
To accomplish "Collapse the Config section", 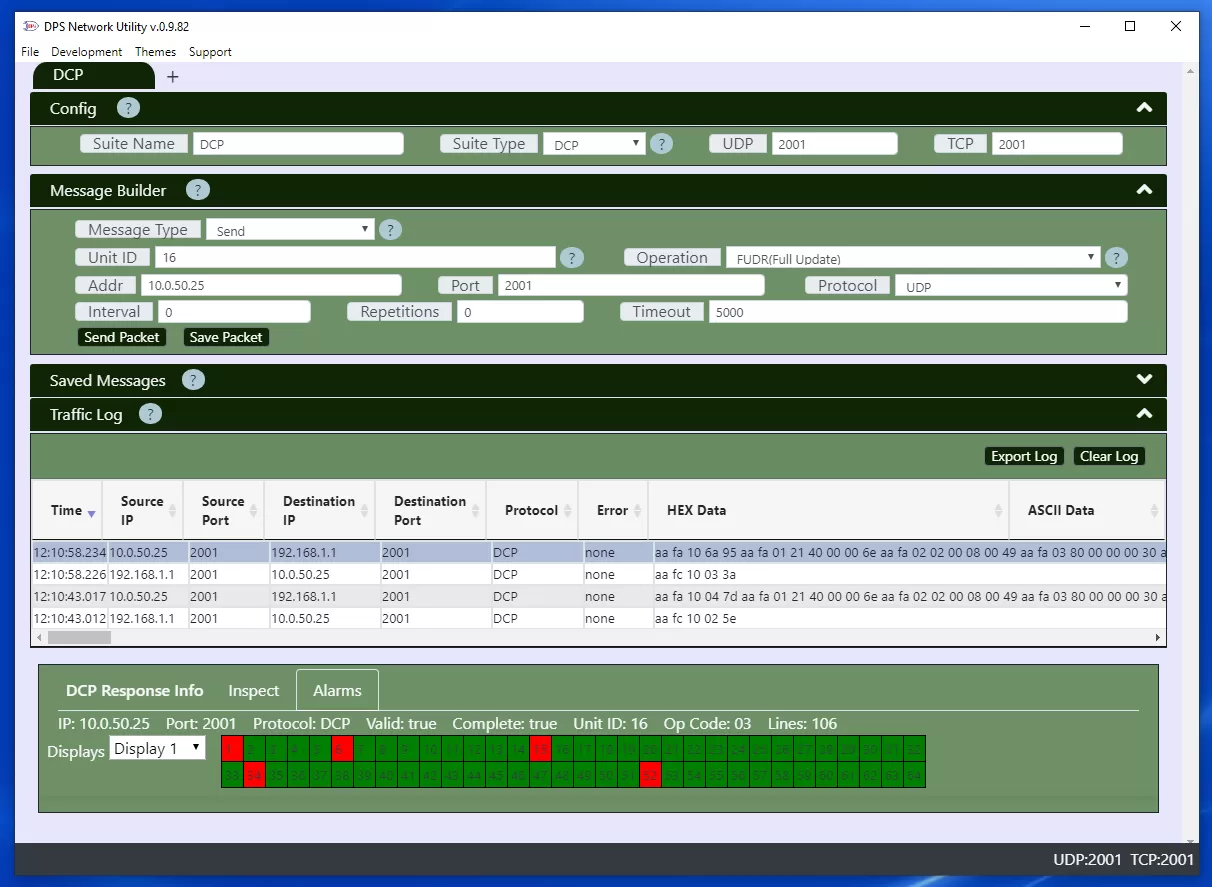I will (x=1144, y=108).
